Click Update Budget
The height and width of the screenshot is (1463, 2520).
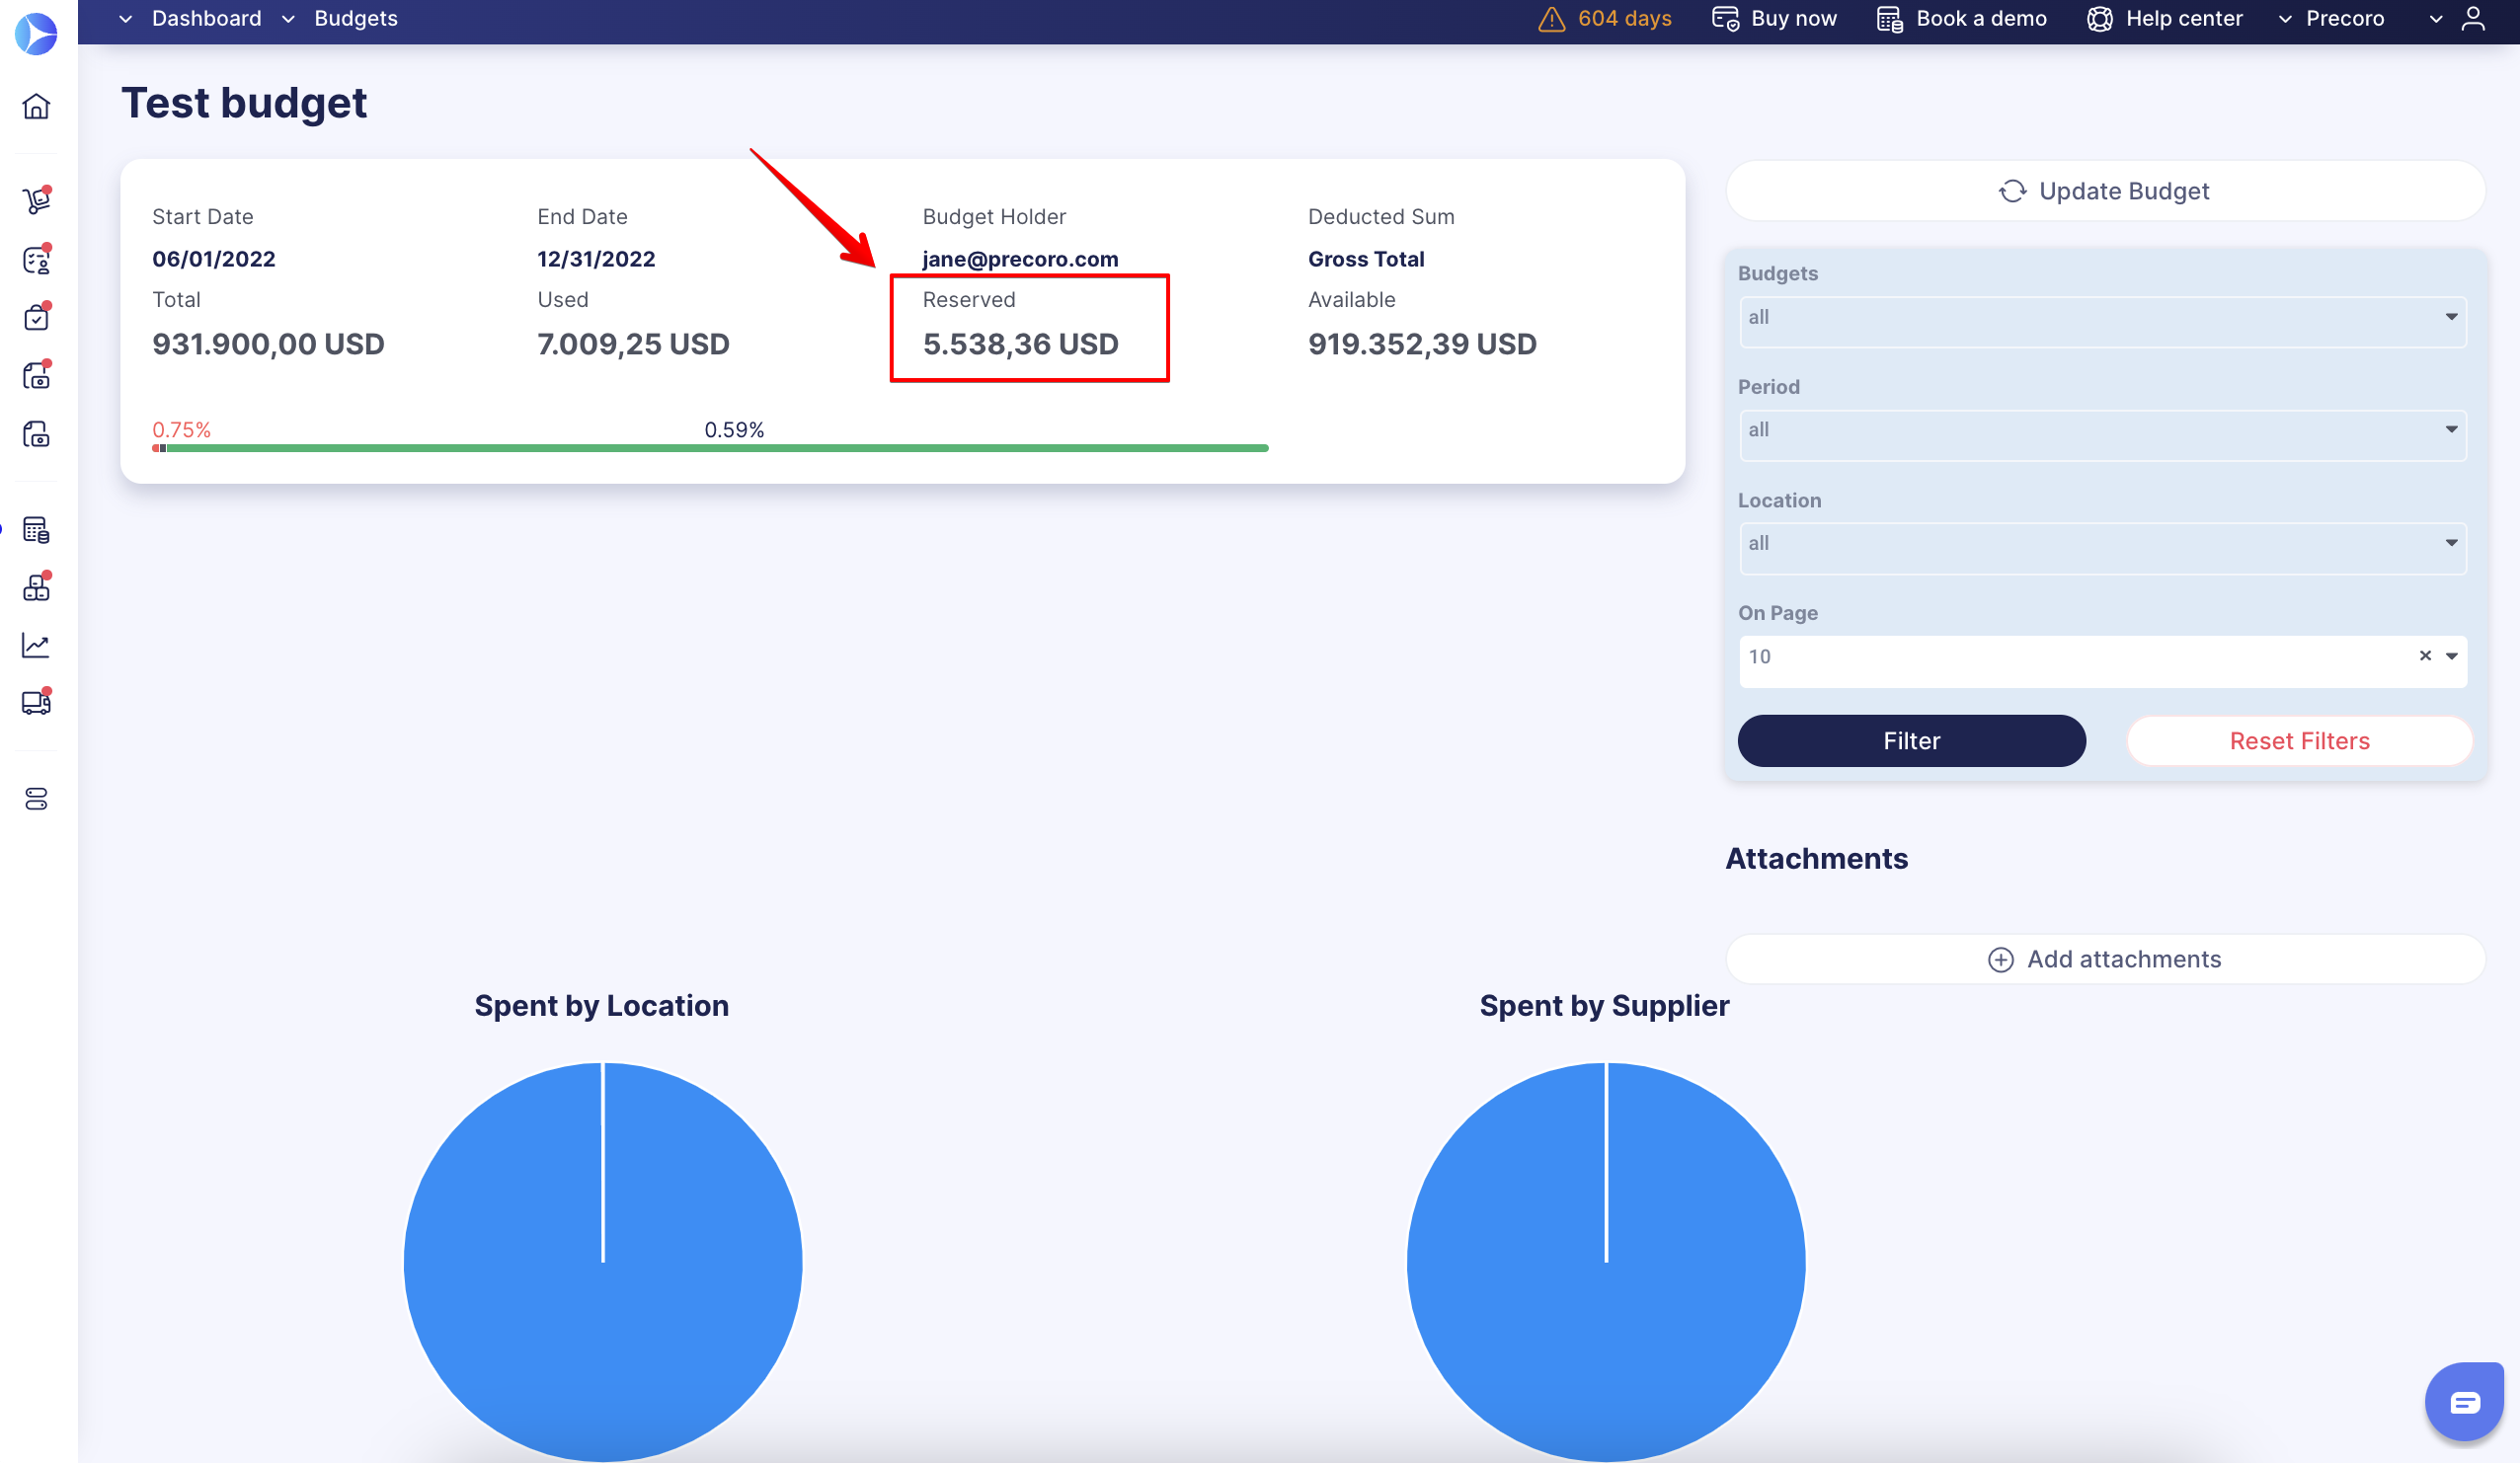pyautogui.click(x=2104, y=190)
